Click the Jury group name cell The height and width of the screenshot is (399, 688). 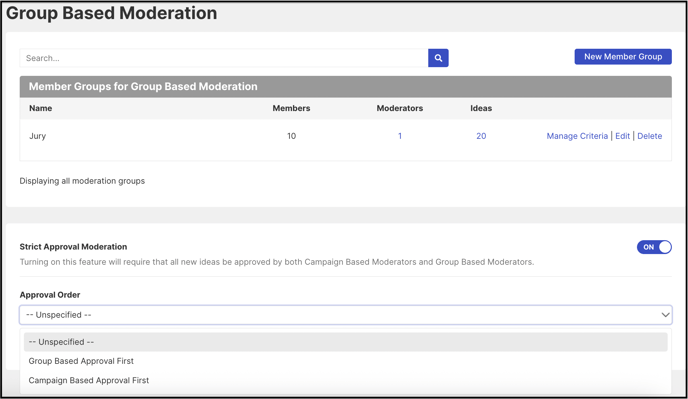37,136
